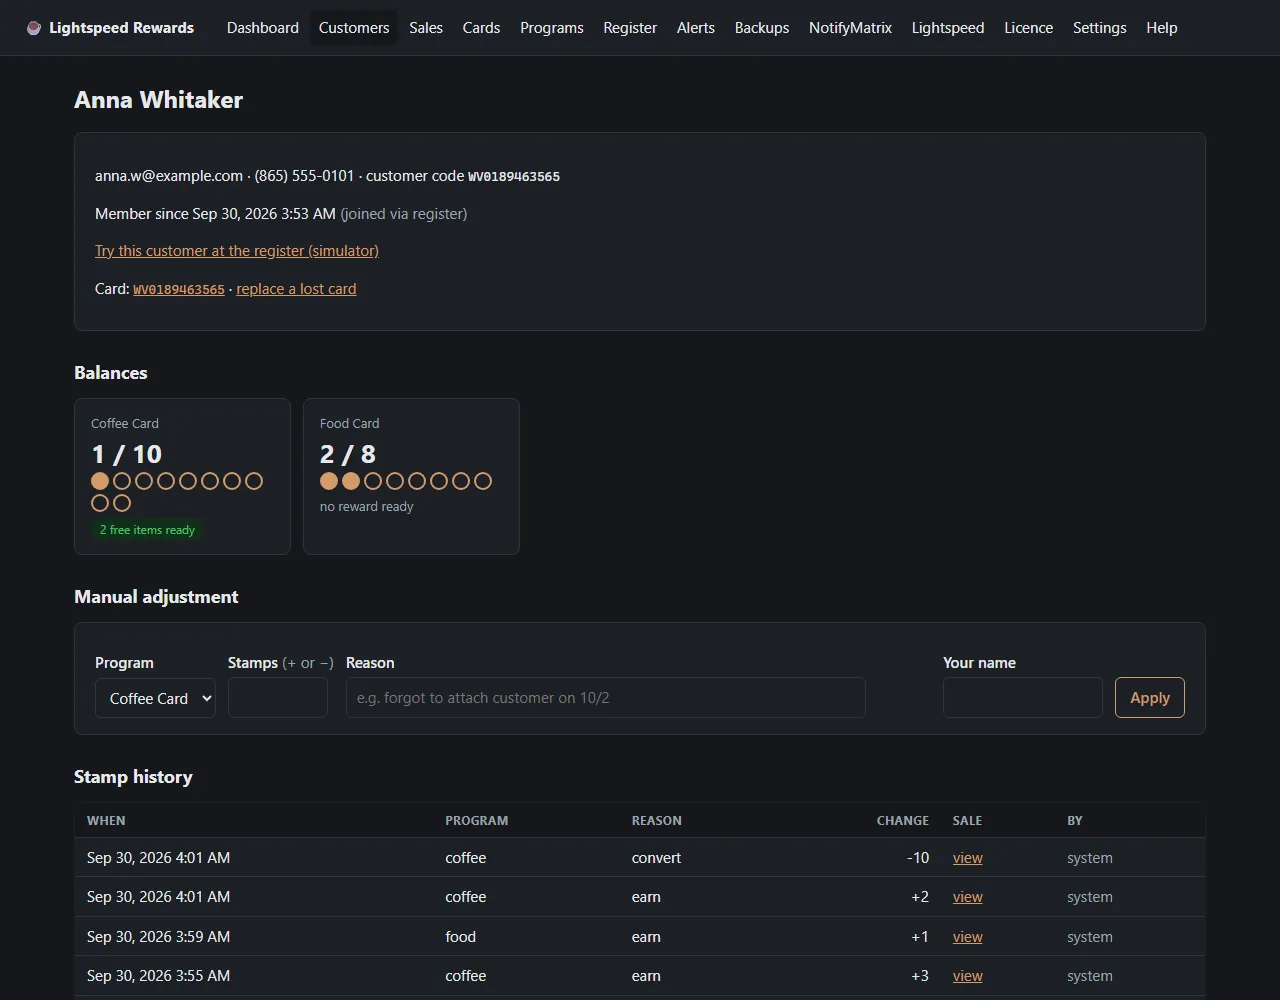This screenshot has height=1000, width=1280.
Task: Click the Your name input field
Action: (x=1023, y=698)
